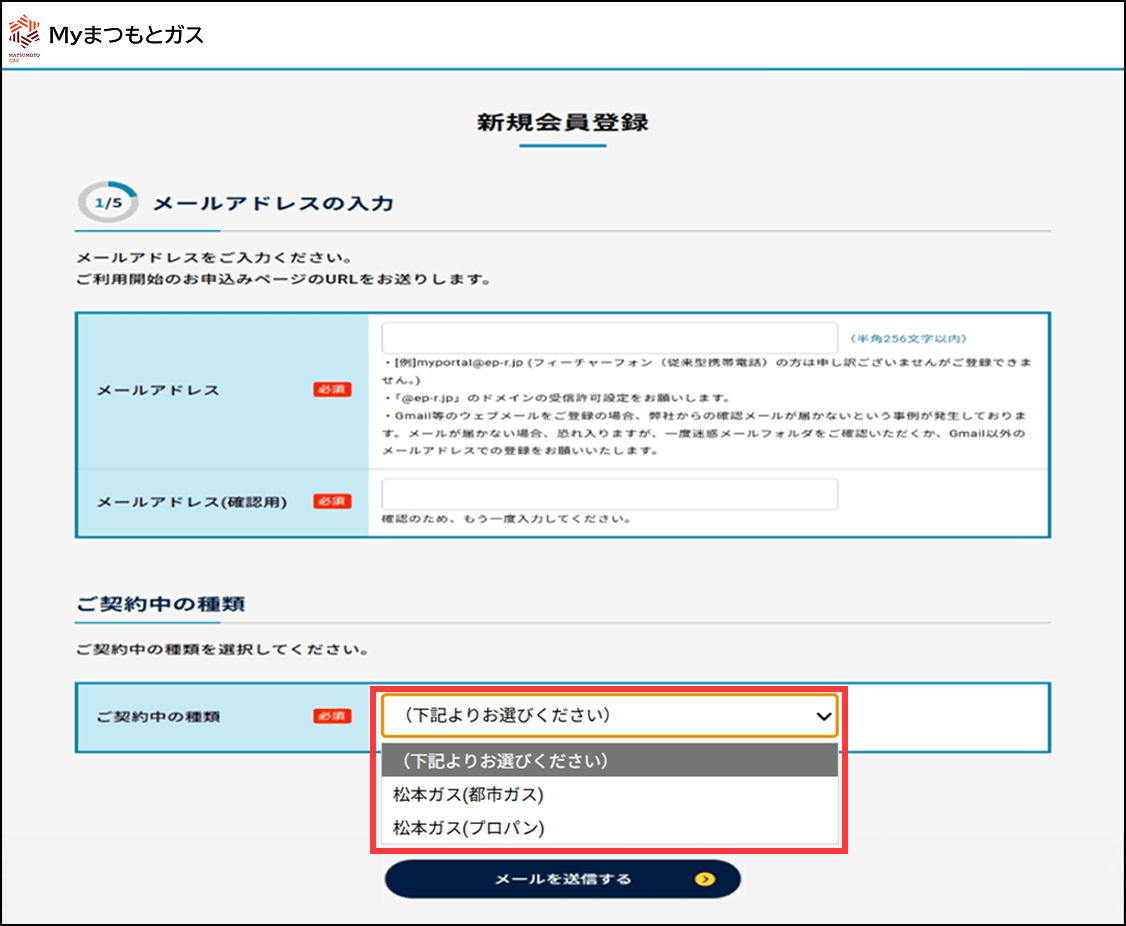Select the 松本ガス(都市ガス) option

coord(468,795)
